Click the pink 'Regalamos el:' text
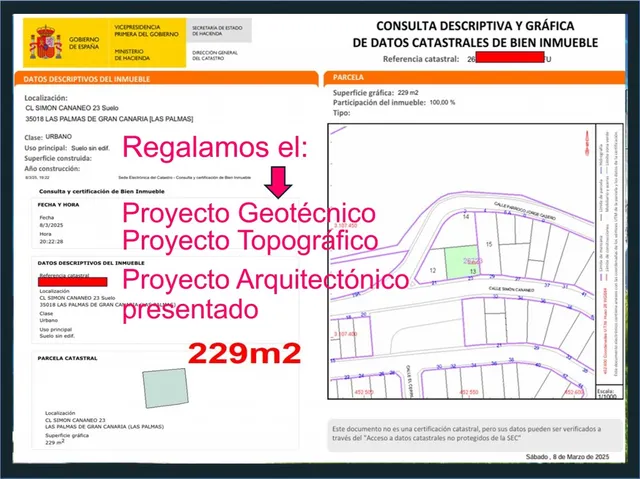Image resolution: width=640 pixels, height=479 pixels. 215,147
